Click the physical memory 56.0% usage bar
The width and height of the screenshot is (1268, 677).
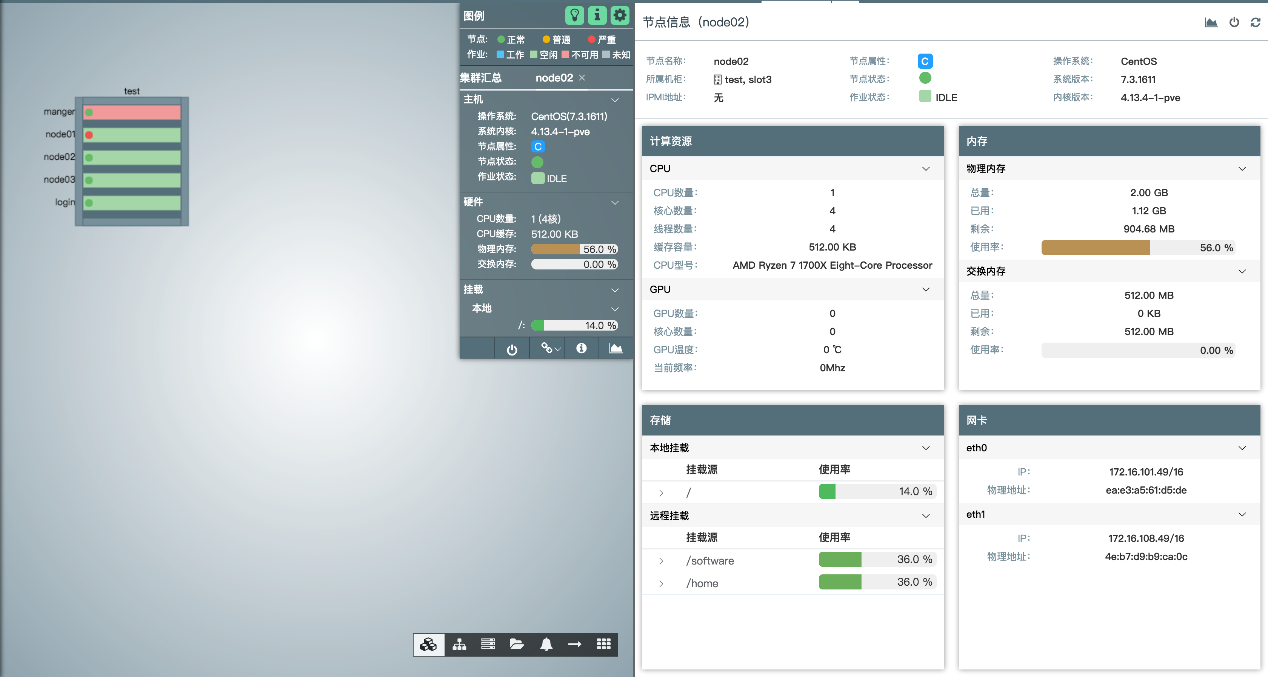1138,247
